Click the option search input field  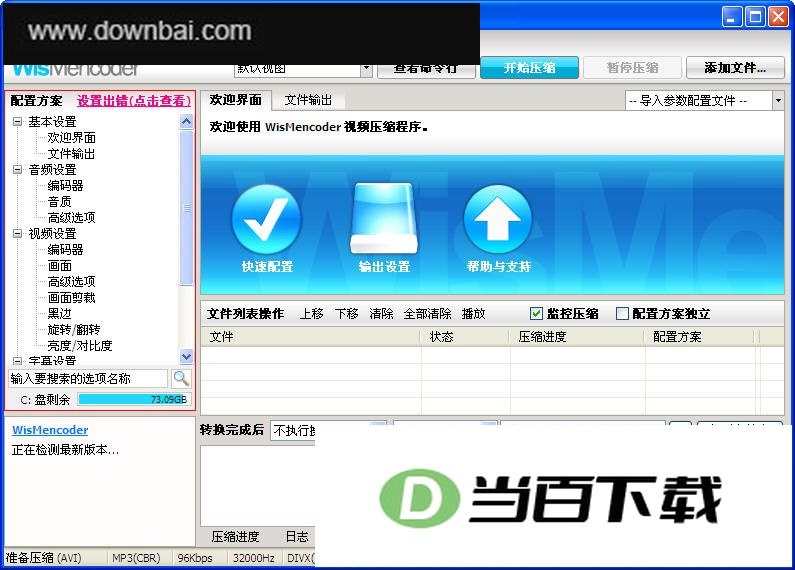[88, 378]
